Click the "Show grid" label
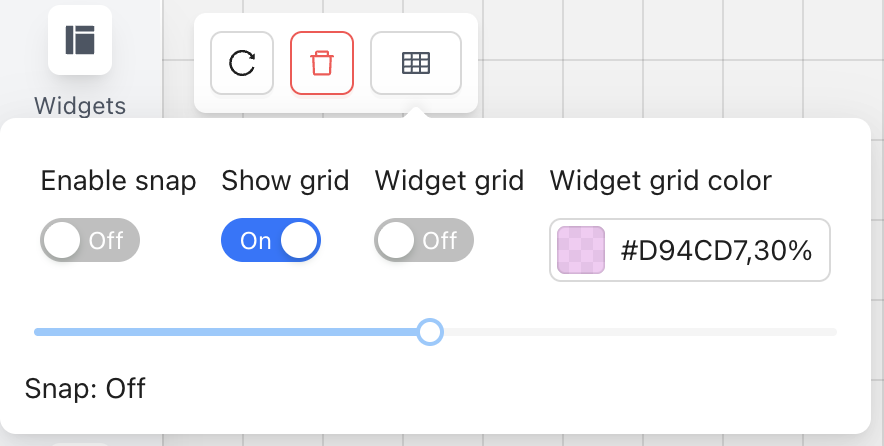 285,181
